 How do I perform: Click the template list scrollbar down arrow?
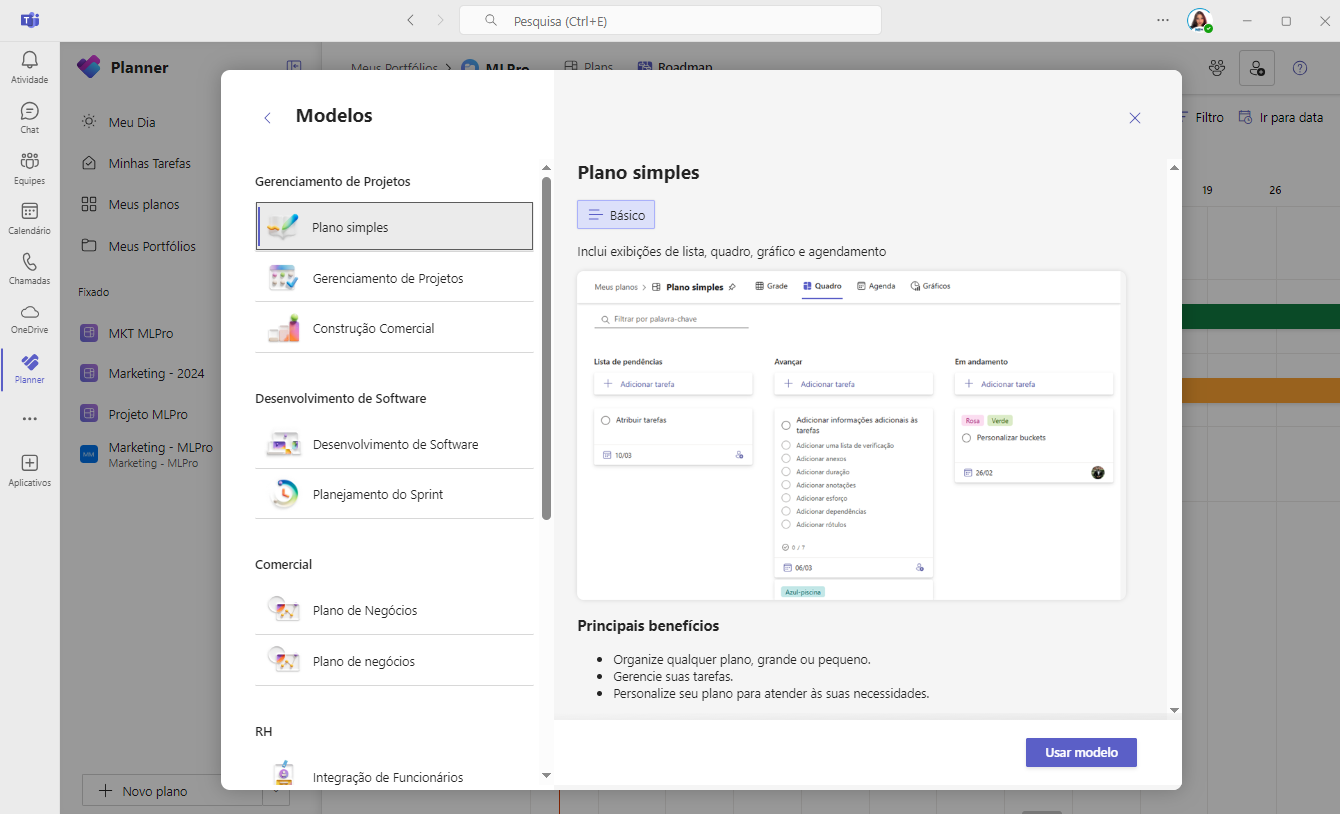point(546,775)
